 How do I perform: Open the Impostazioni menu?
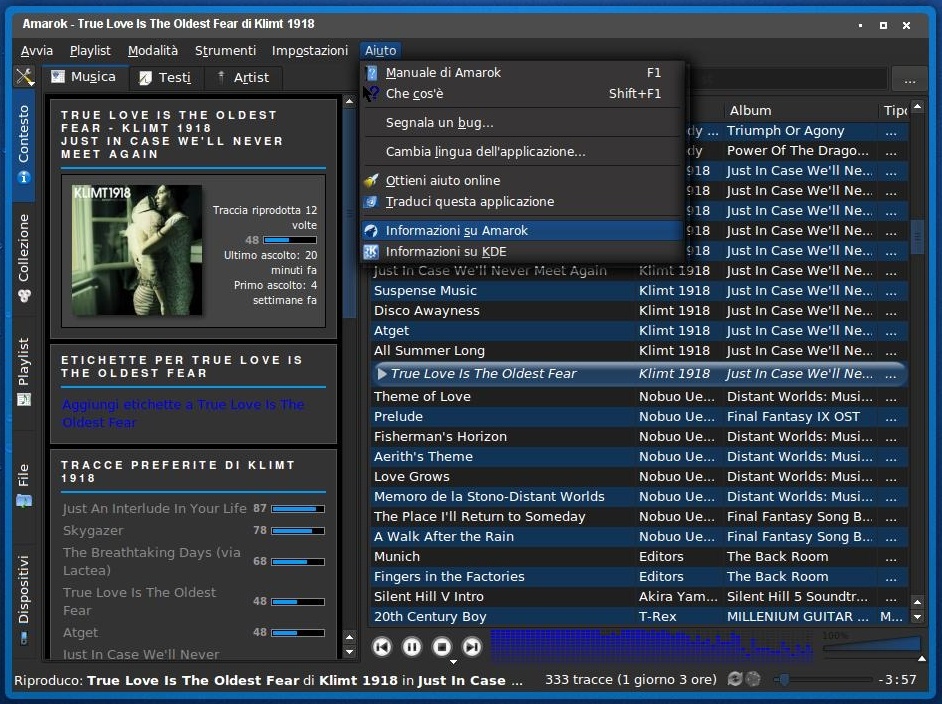(309, 50)
